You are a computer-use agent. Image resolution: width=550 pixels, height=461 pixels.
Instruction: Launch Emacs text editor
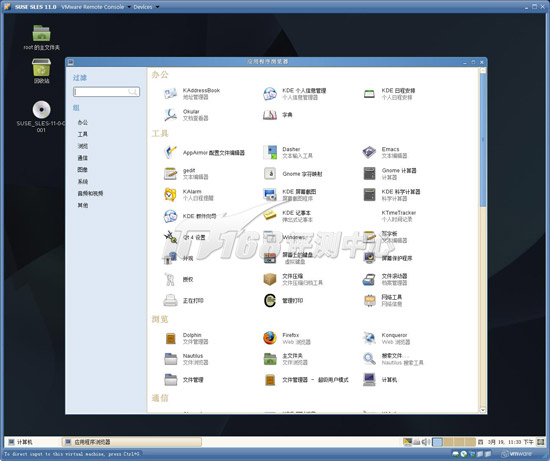pyautogui.click(x=385, y=153)
